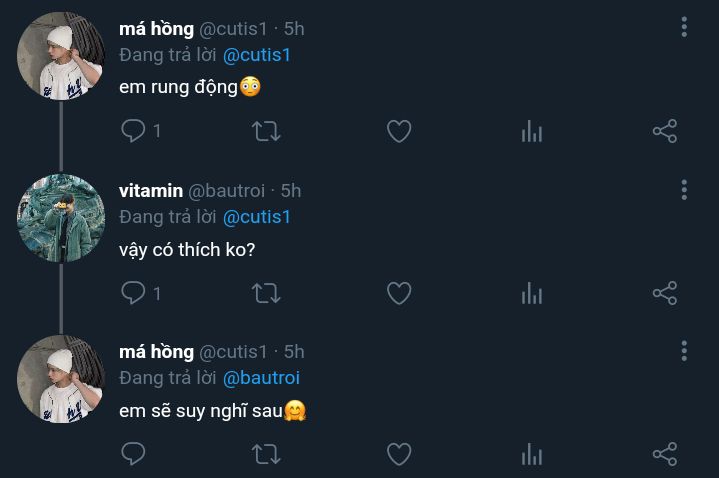This screenshot has height=478, width=719.
Task: Open more options on last má hồng tweet
Action: tap(684, 351)
